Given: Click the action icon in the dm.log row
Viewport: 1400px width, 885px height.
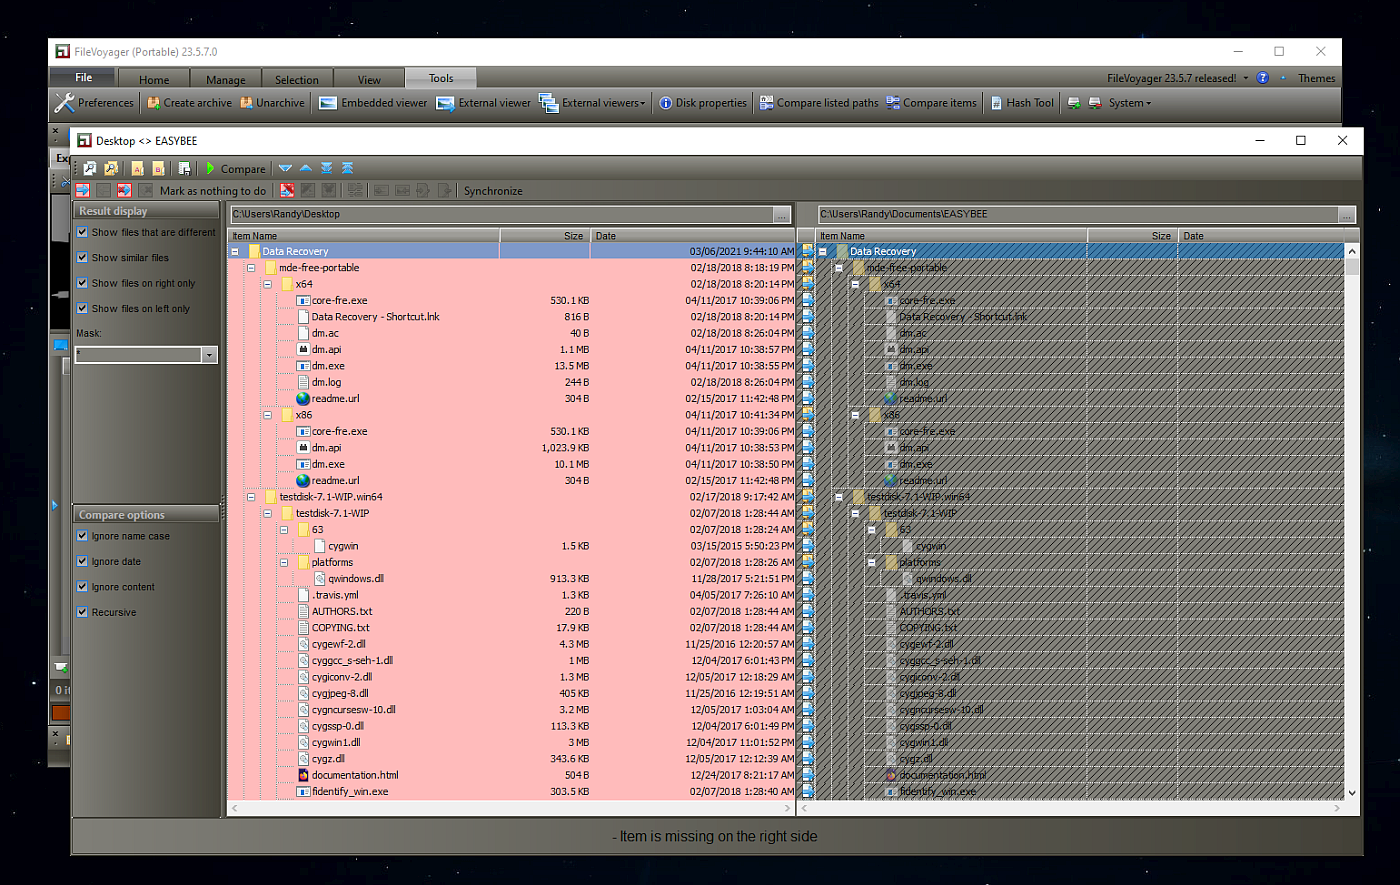Looking at the screenshot, I should pos(808,382).
